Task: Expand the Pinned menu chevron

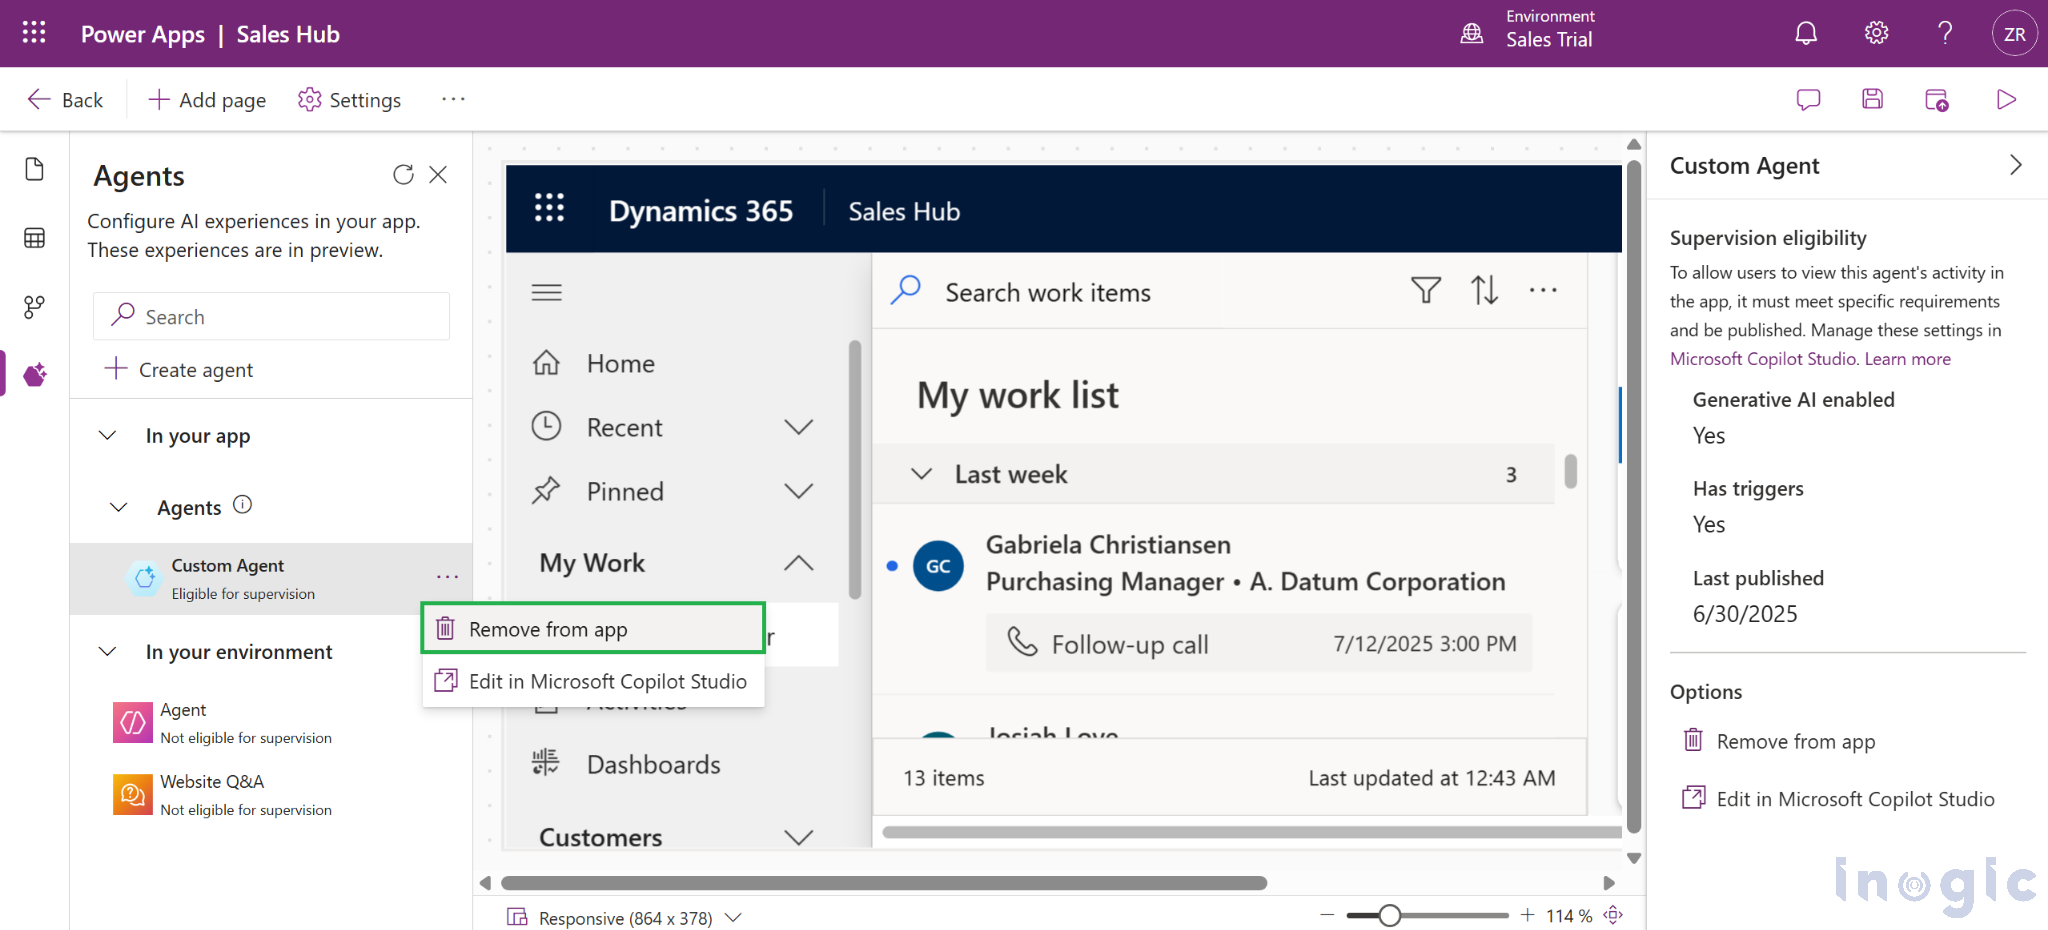Action: click(798, 491)
